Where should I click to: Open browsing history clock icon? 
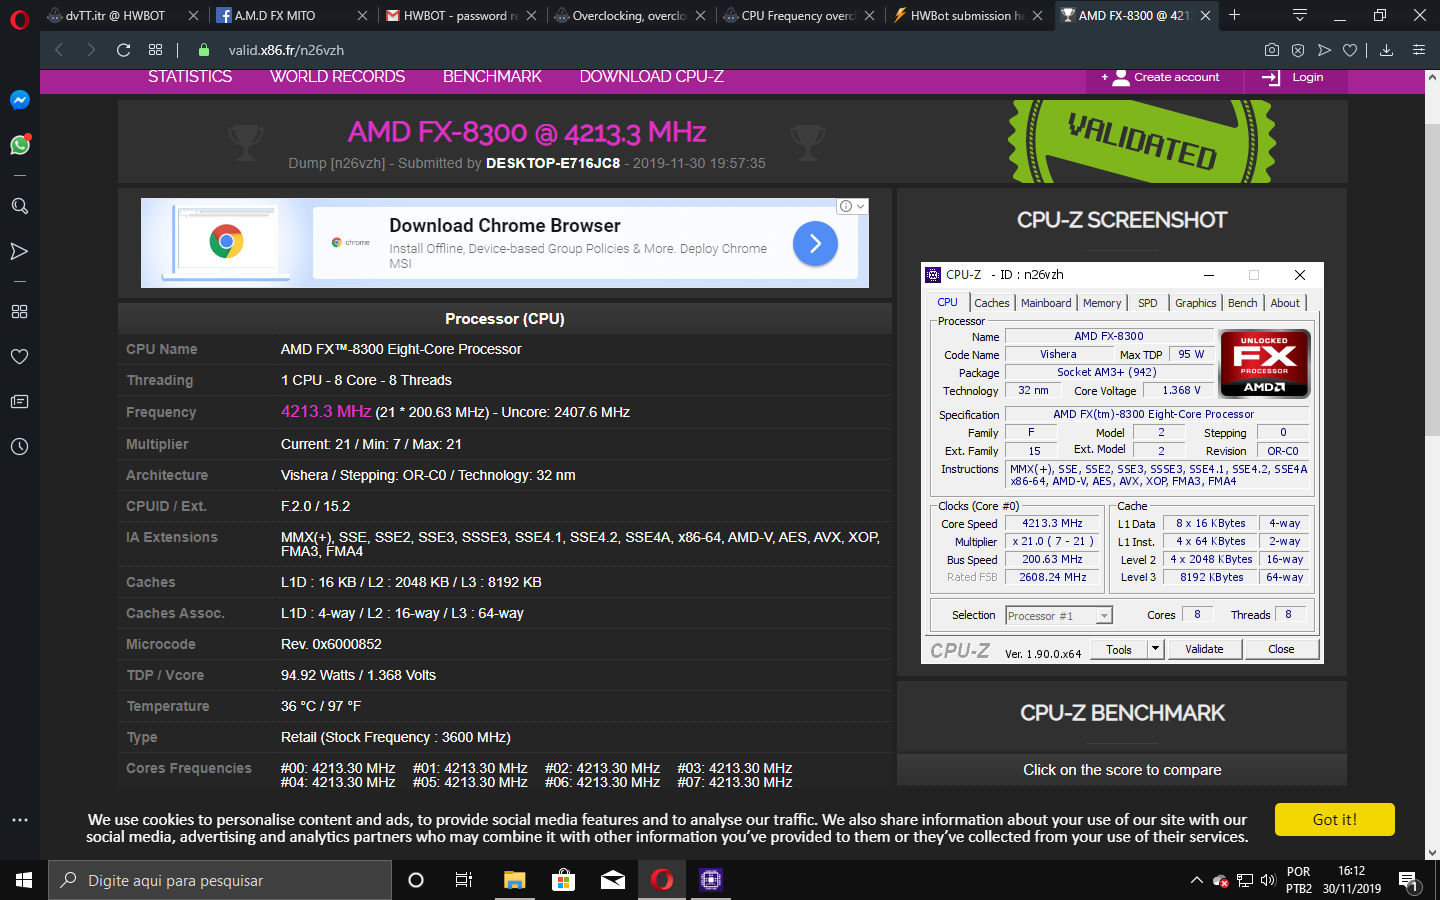click(19, 447)
